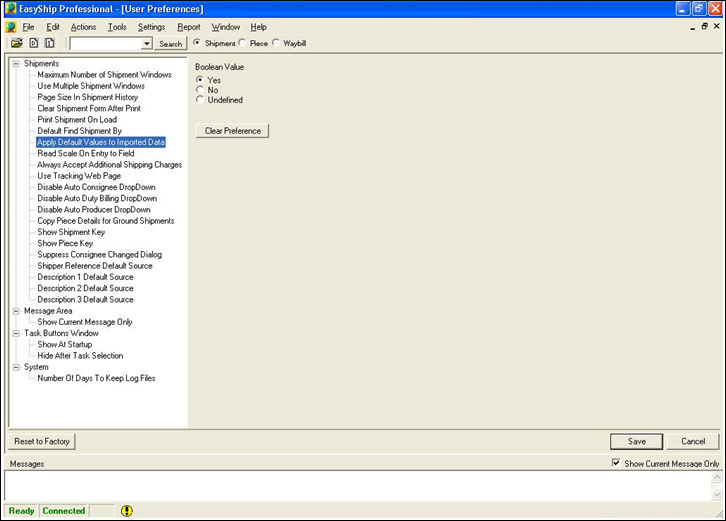
Task: Click the Search button
Action: click(x=170, y=44)
